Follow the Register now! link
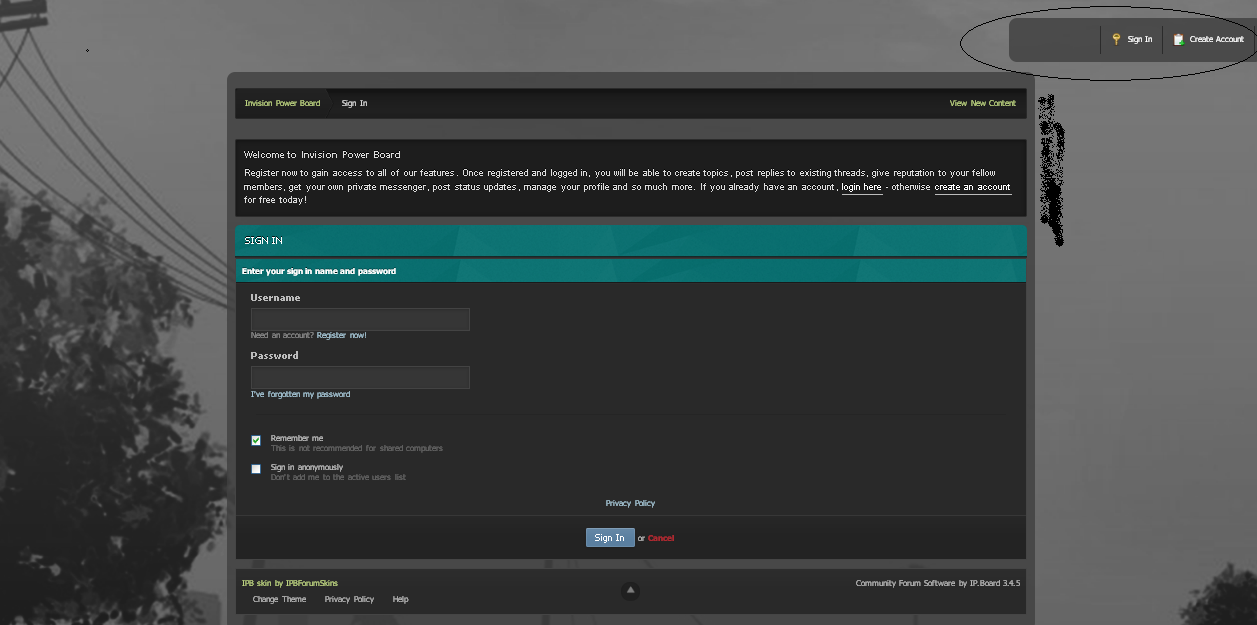The height and width of the screenshot is (625, 1257). 341,335
